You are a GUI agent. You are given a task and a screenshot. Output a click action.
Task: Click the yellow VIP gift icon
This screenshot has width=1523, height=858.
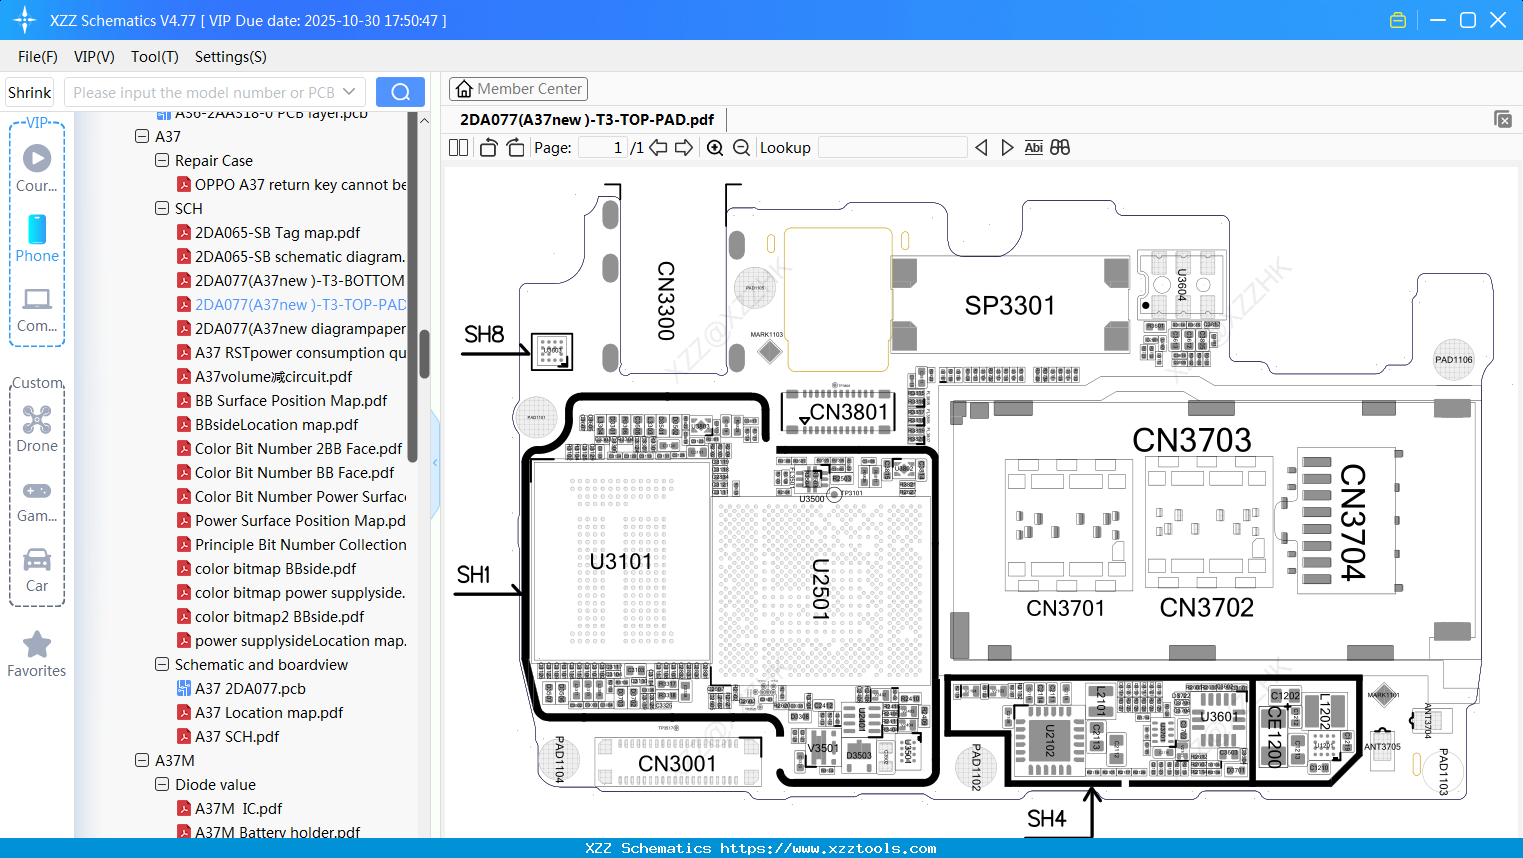(1398, 20)
